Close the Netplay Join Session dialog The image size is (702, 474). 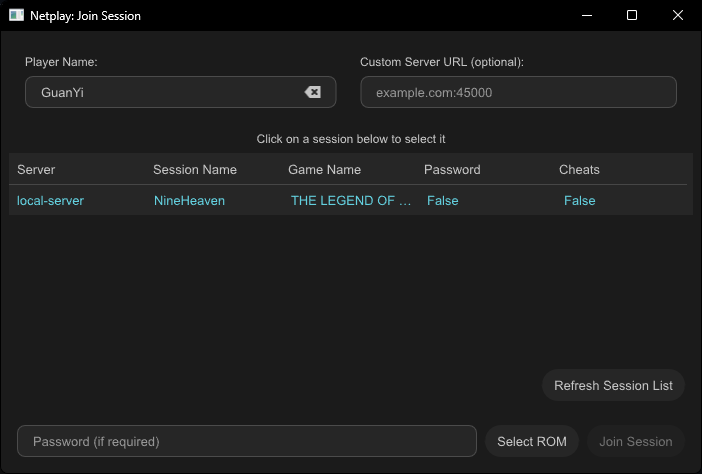(678, 16)
